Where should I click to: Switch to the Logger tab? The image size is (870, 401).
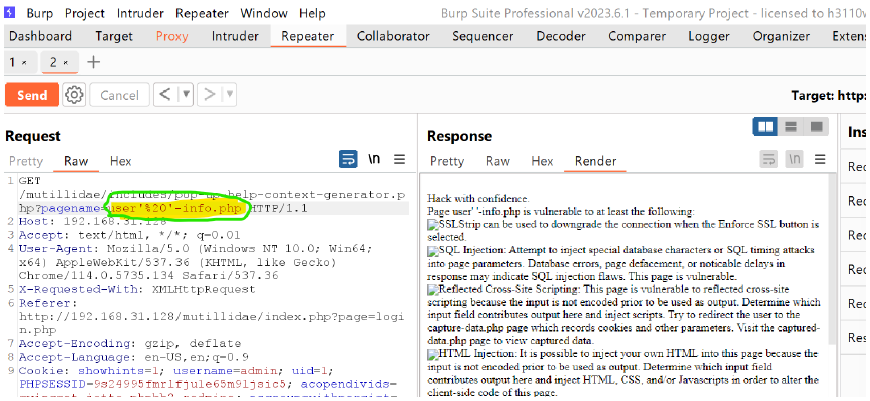(709, 37)
